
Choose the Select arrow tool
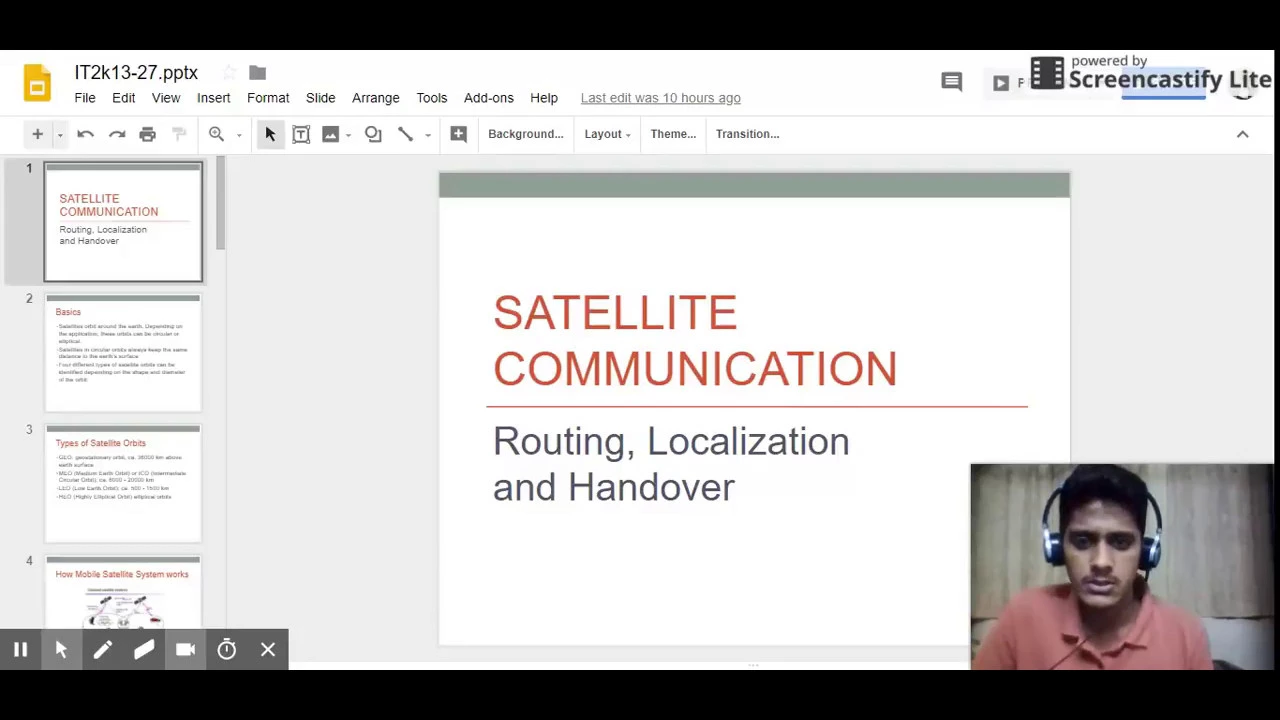point(270,134)
